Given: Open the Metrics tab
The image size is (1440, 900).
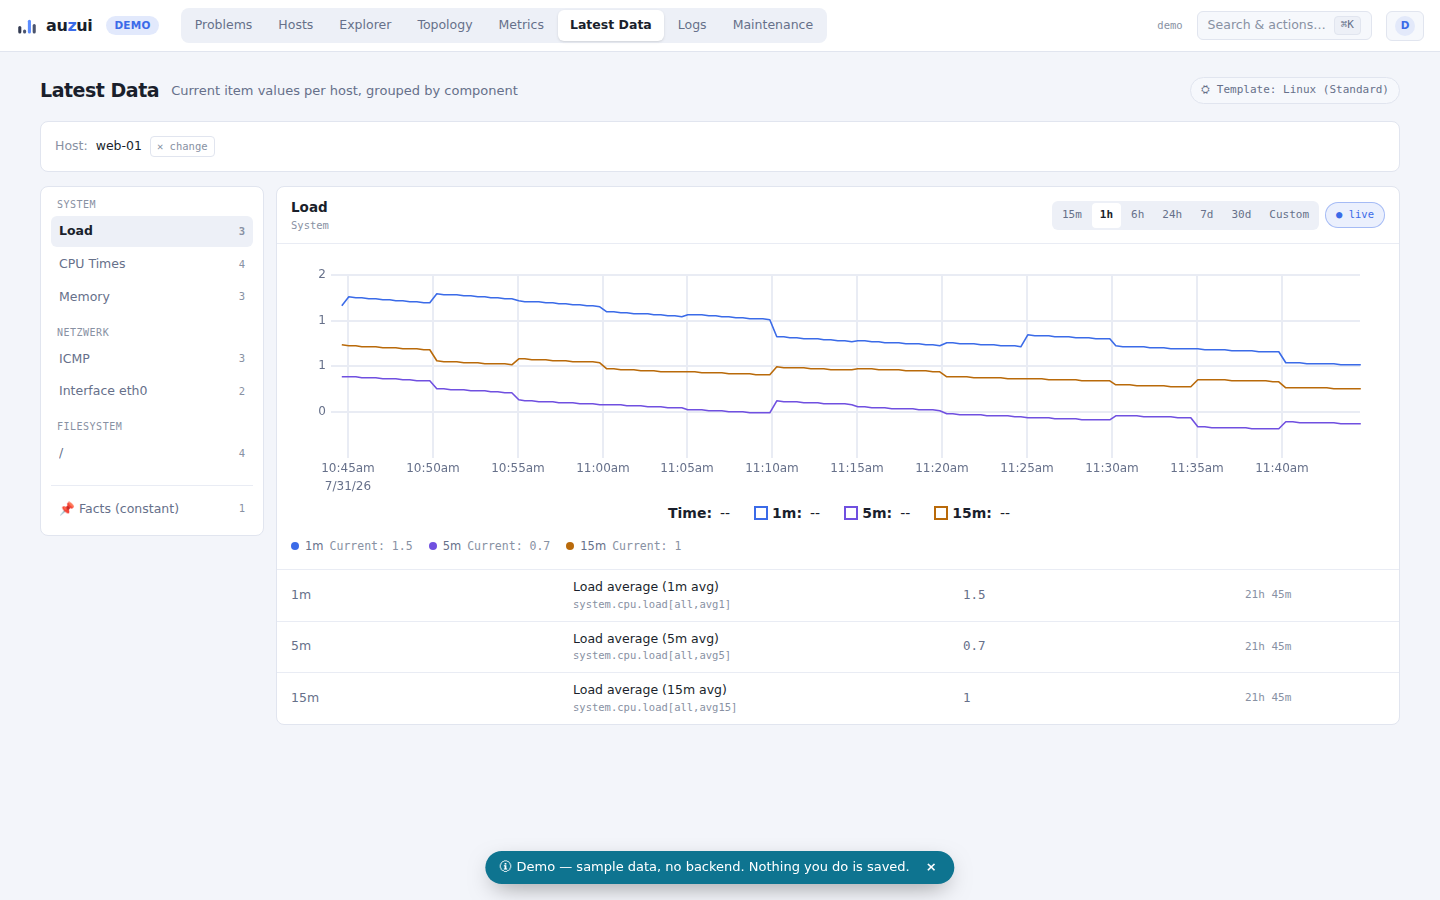Looking at the screenshot, I should [521, 25].
